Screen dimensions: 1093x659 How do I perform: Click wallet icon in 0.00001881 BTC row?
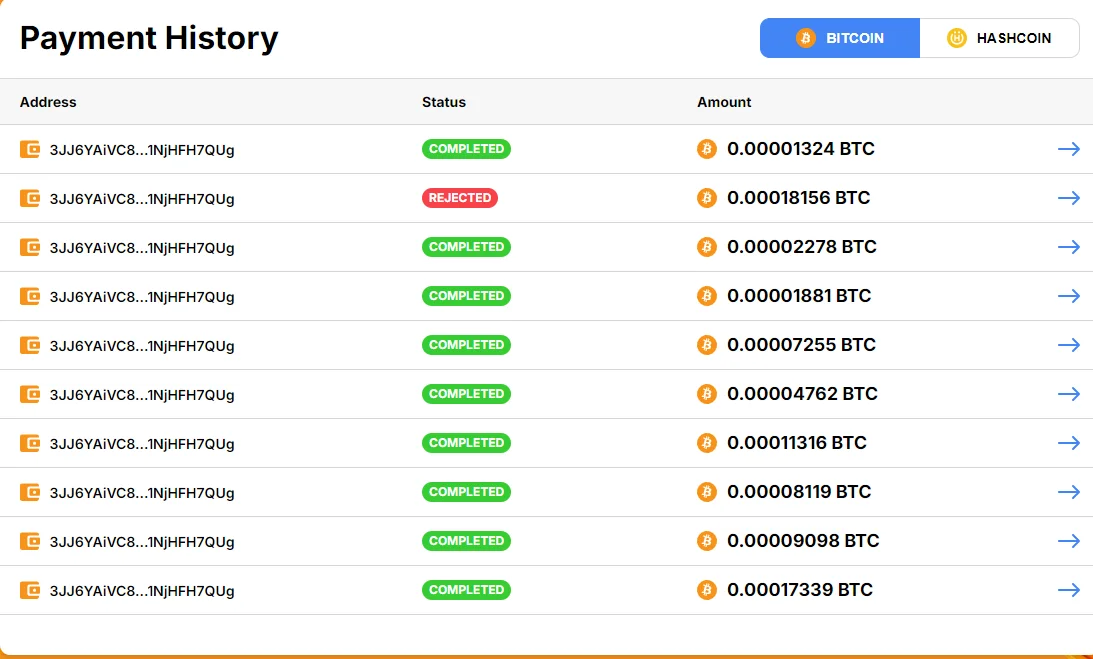click(x=30, y=296)
